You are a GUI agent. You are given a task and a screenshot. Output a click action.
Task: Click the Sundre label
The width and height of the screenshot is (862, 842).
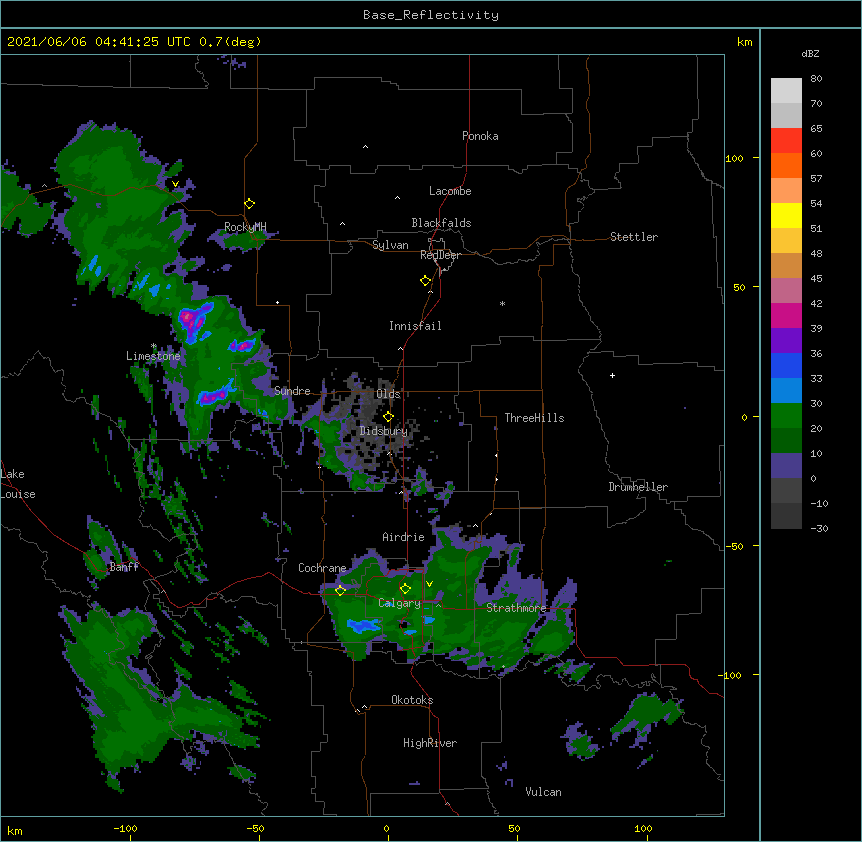292,391
